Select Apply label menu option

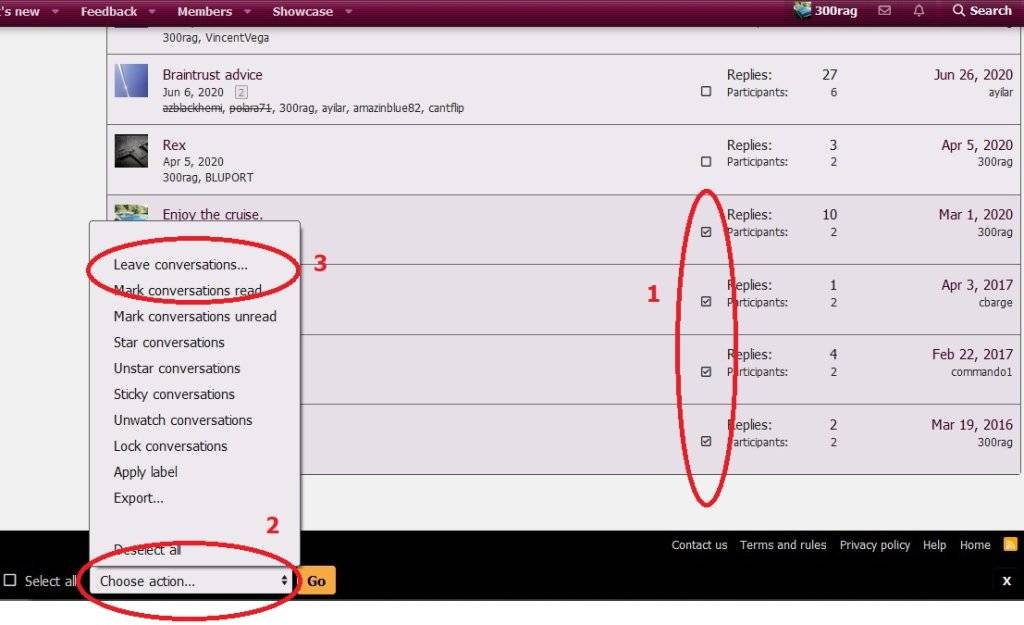[146, 472]
